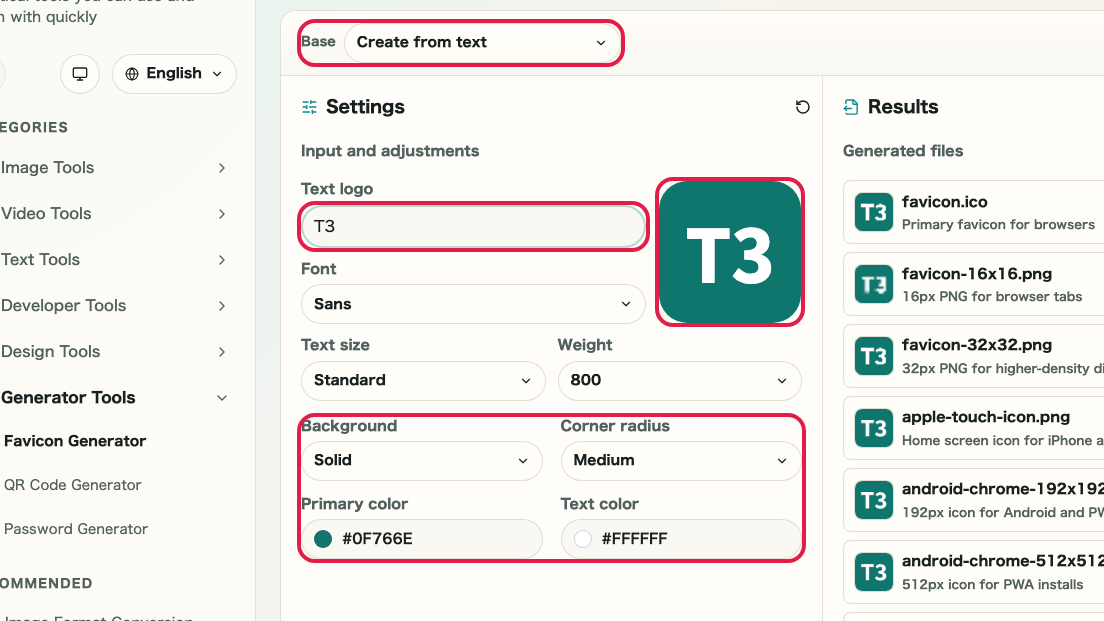The image size is (1104, 621).
Task: Open the Font dropdown showing Sans
Action: point(473,304)
